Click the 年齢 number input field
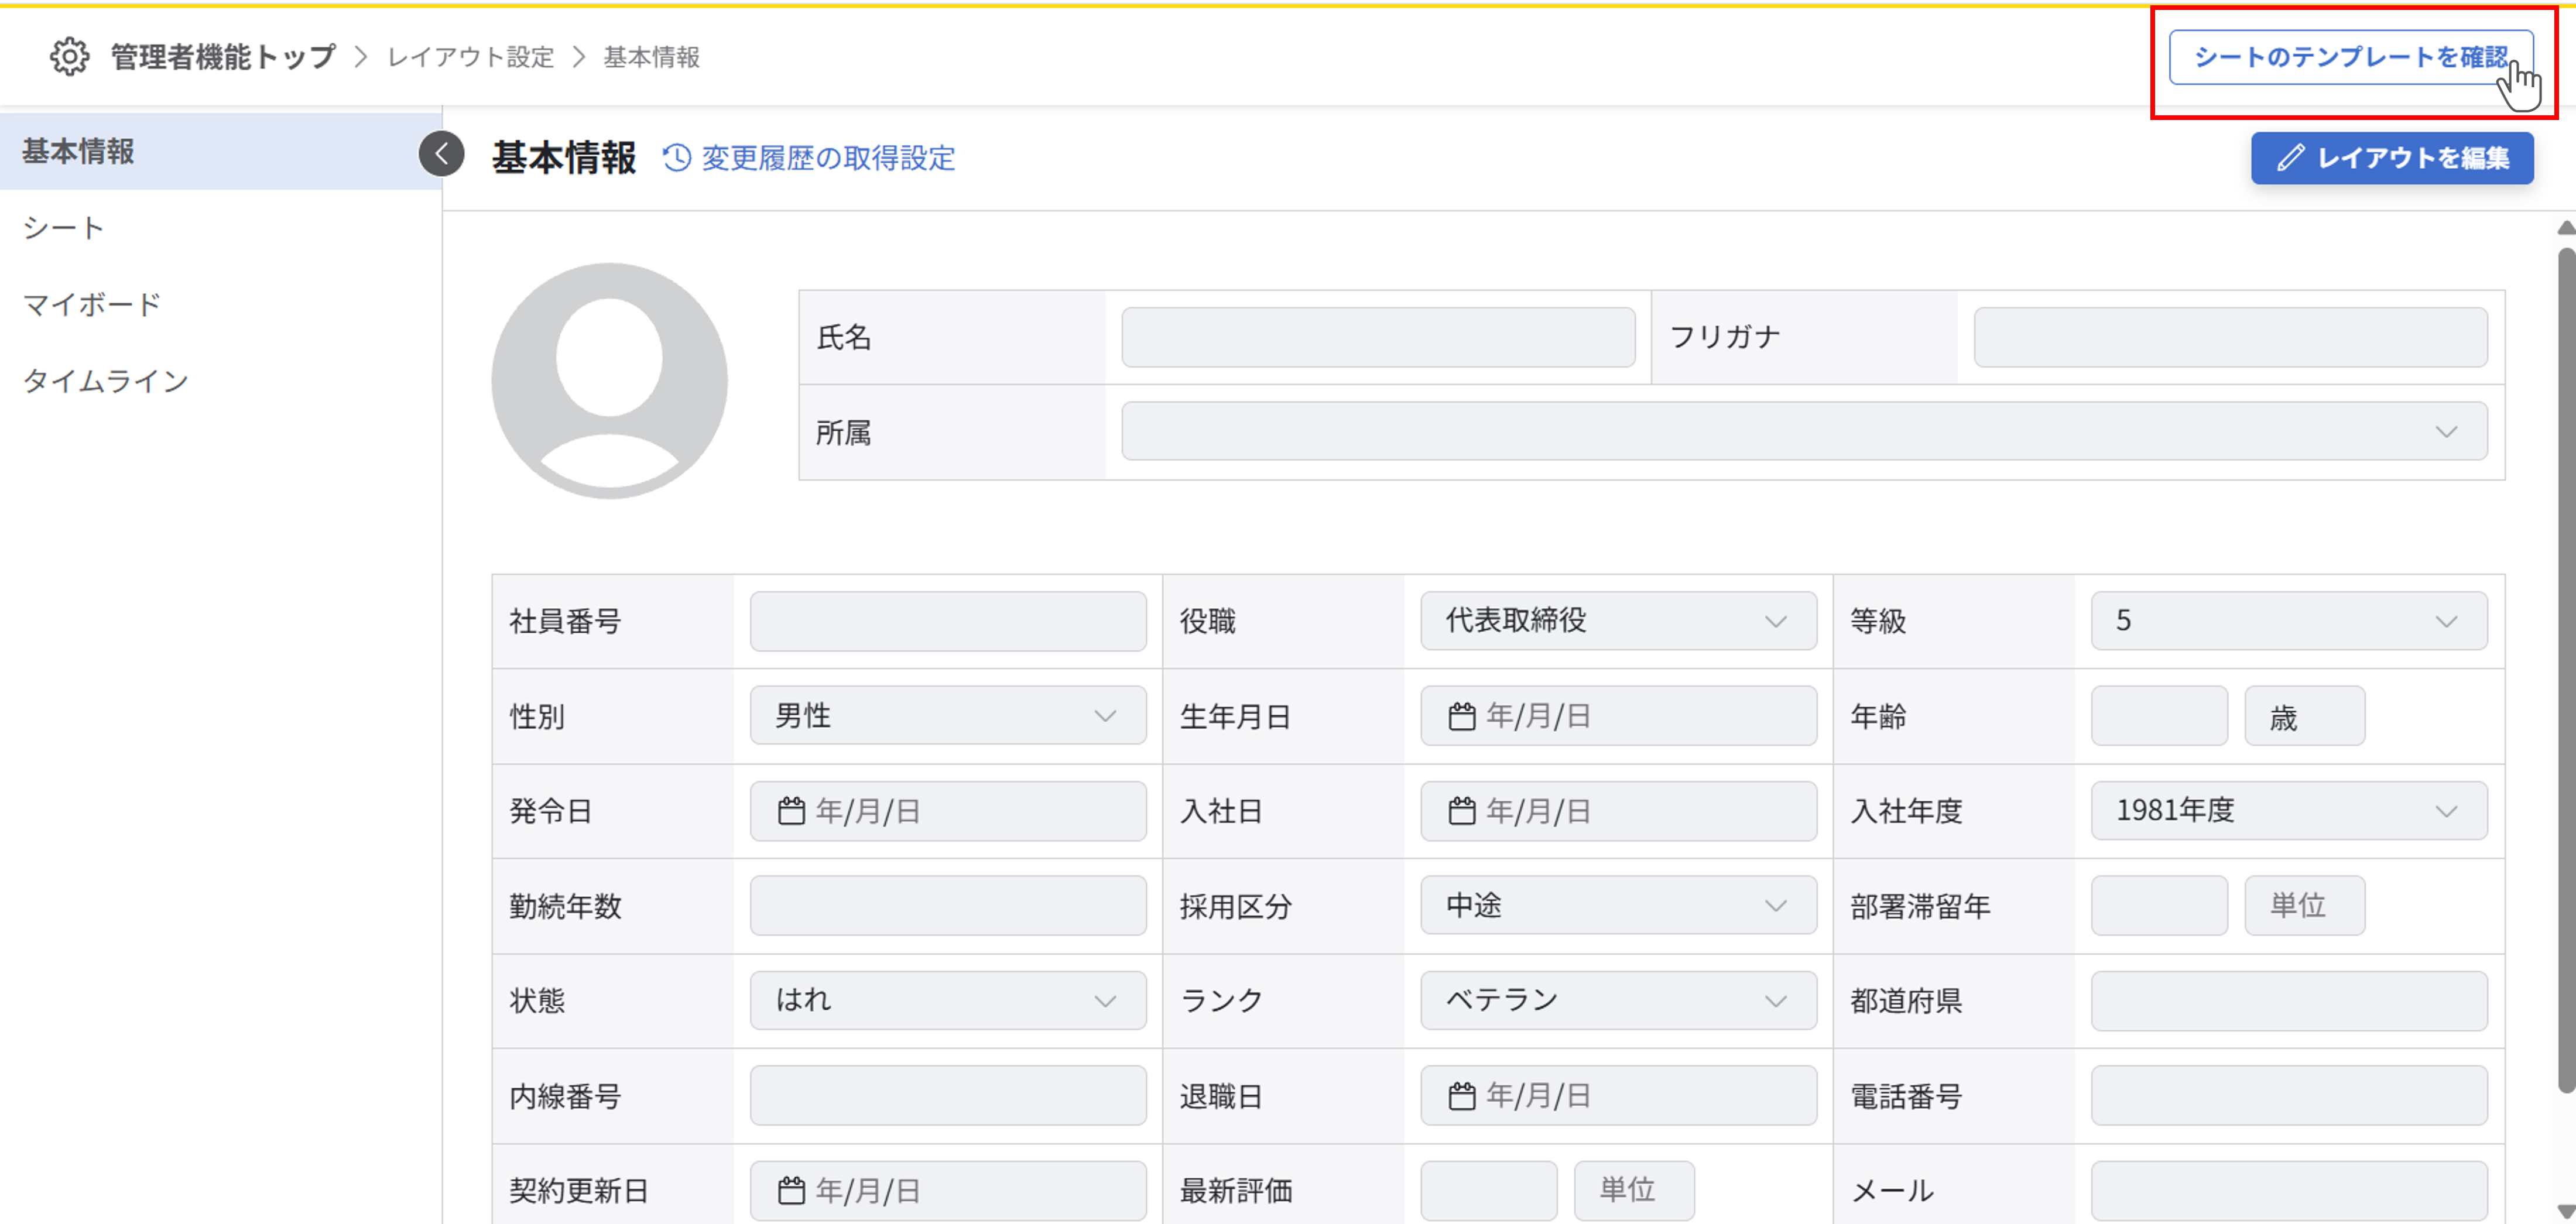The width and height of the screenshot is (2576, 1224). click(2159, 716)
